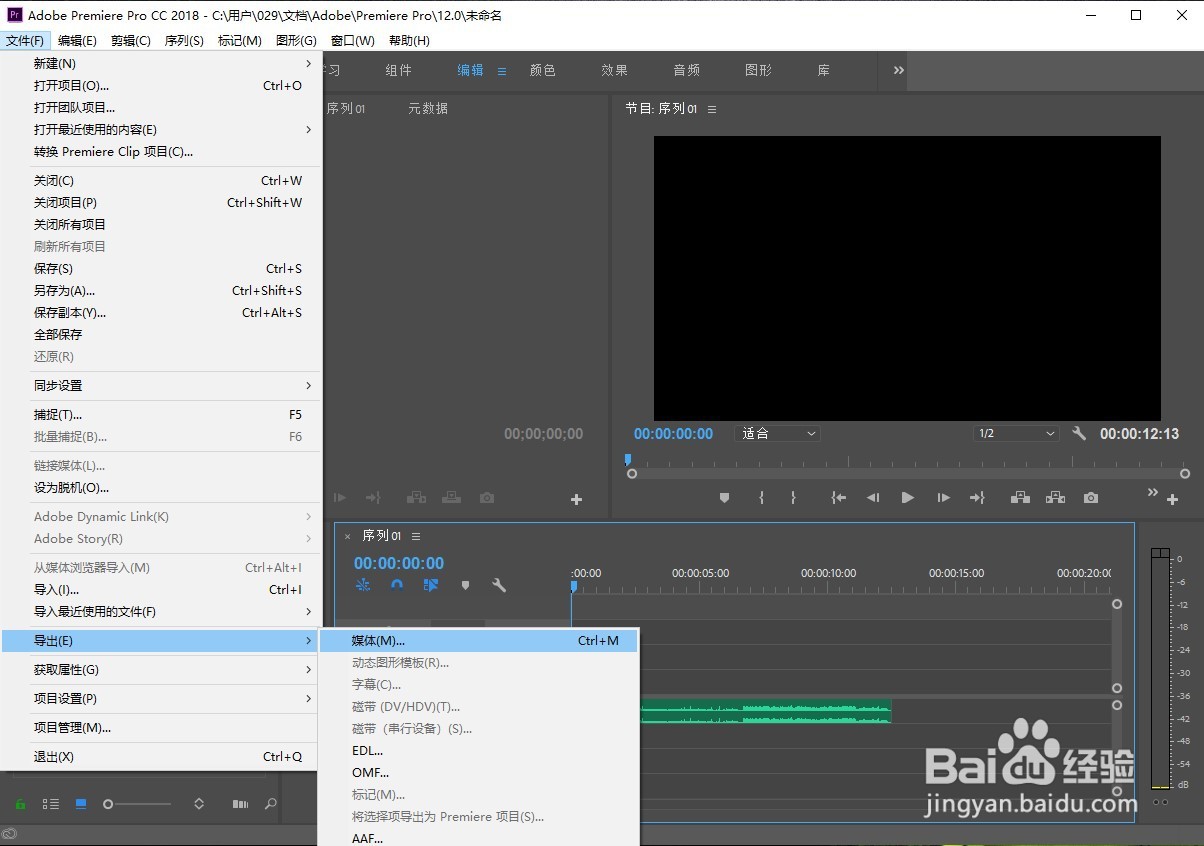Click source monitor Insert icon
The width and height of the screenshot is (1204, 846).
[x=417, y=498]
